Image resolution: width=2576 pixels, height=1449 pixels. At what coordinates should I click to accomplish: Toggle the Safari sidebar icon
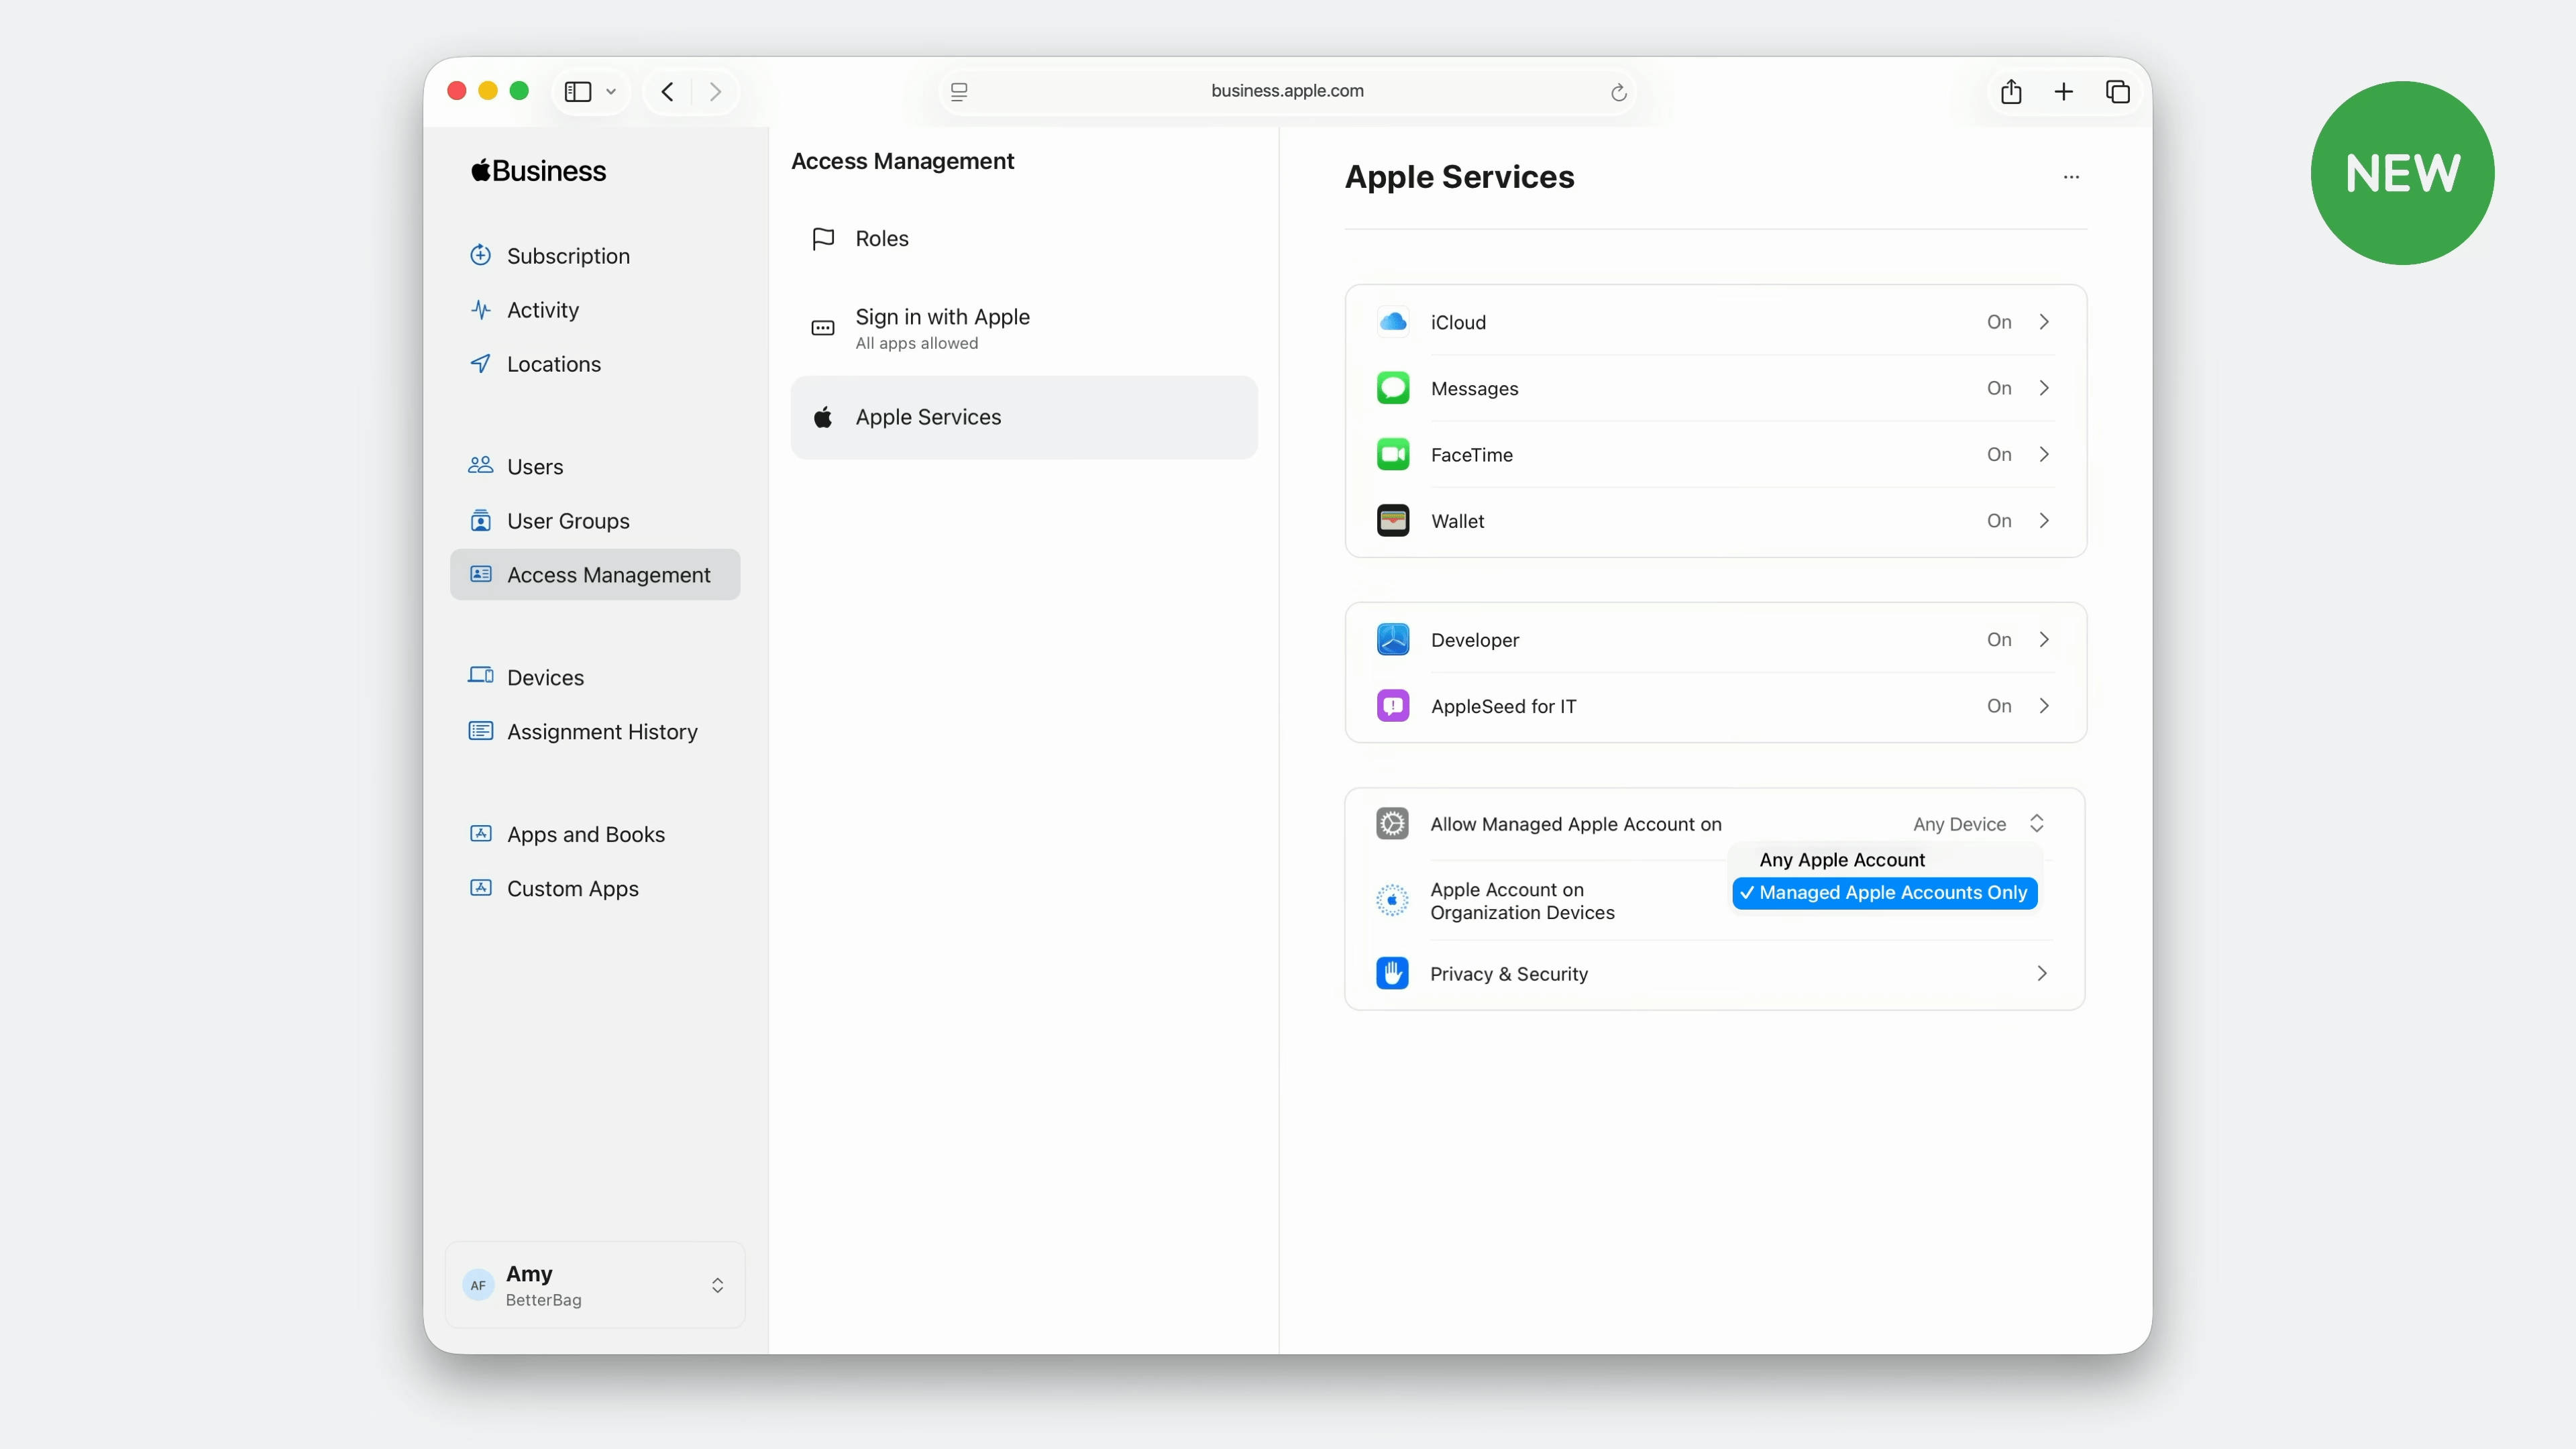pos(578,91)
